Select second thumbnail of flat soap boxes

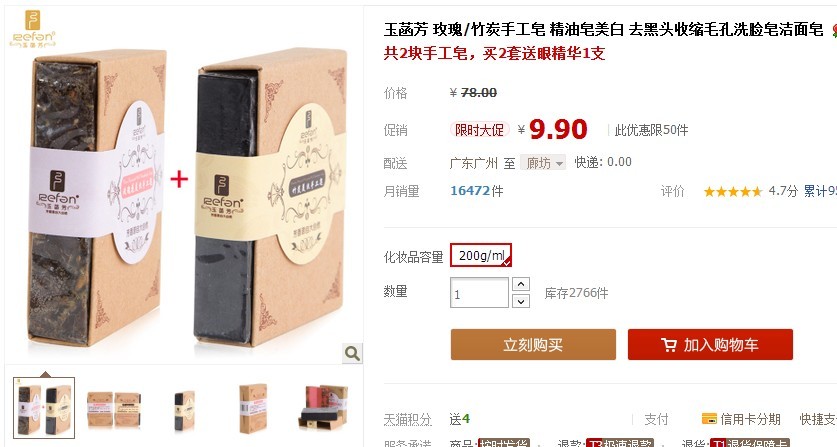click(x=114, y=409)
